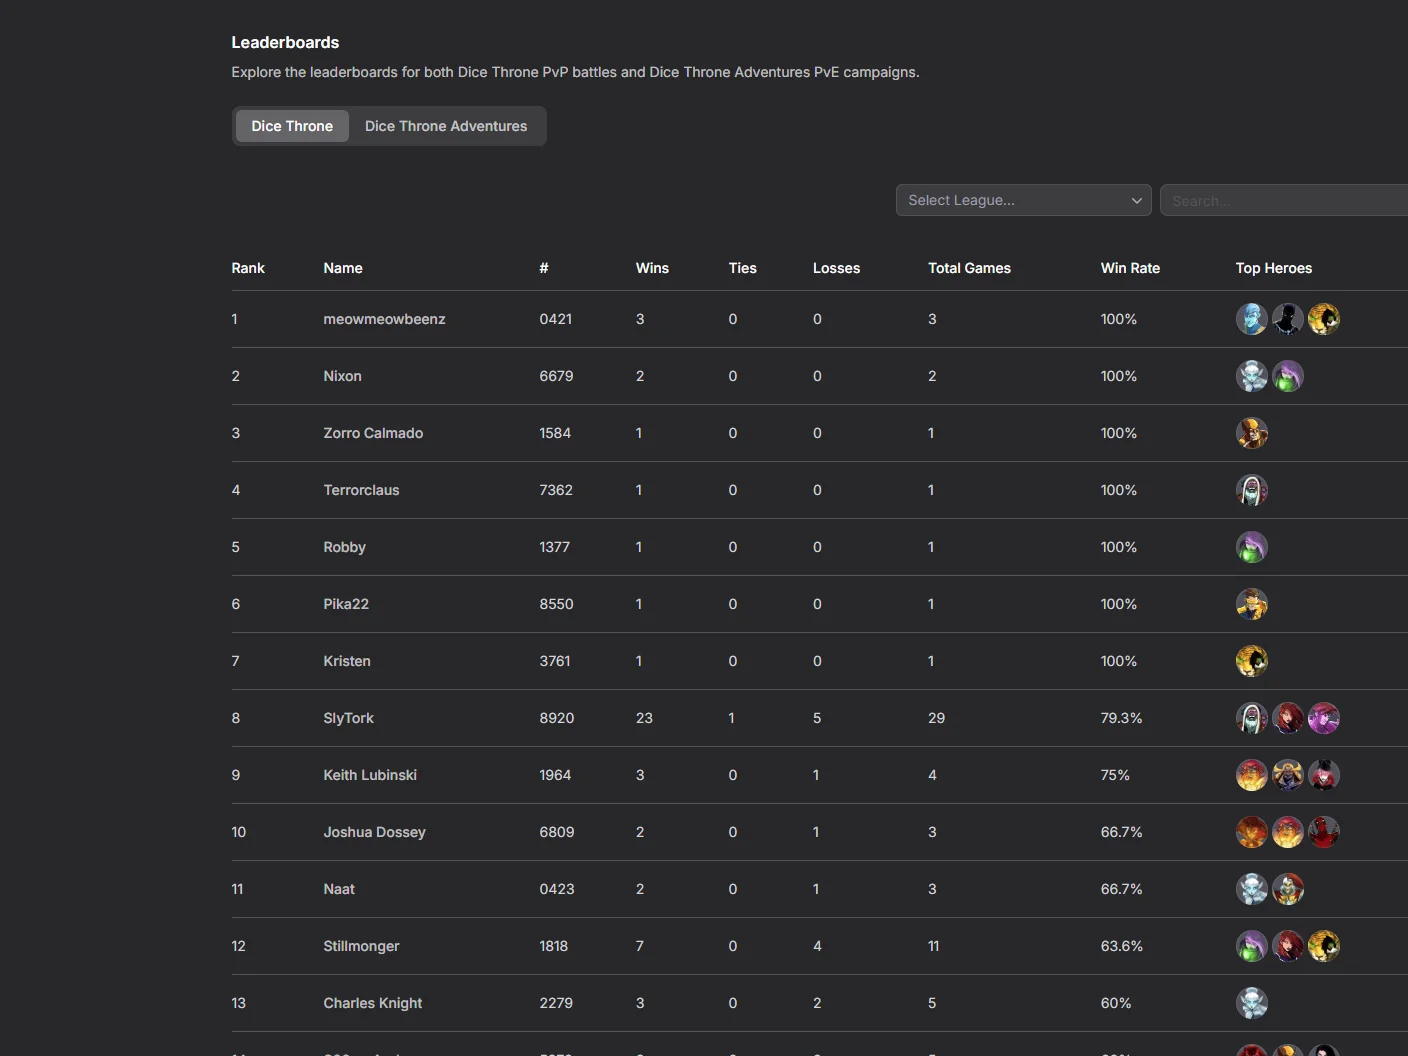
Task: Click the player name Zorro Calmado
Action: point(373,433)
